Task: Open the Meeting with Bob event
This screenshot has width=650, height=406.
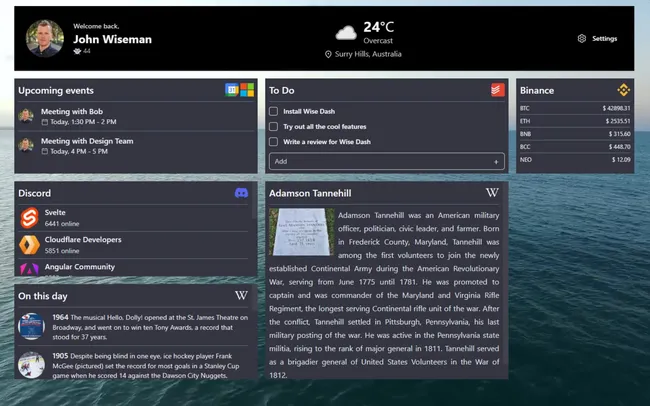Action: [x=136, y=116]
